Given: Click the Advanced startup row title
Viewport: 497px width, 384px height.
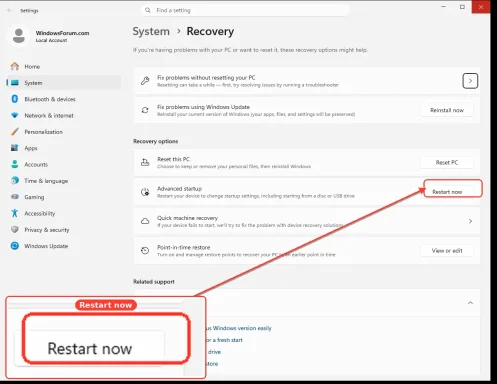Looking at the screenshot, I should coord(179,189).
